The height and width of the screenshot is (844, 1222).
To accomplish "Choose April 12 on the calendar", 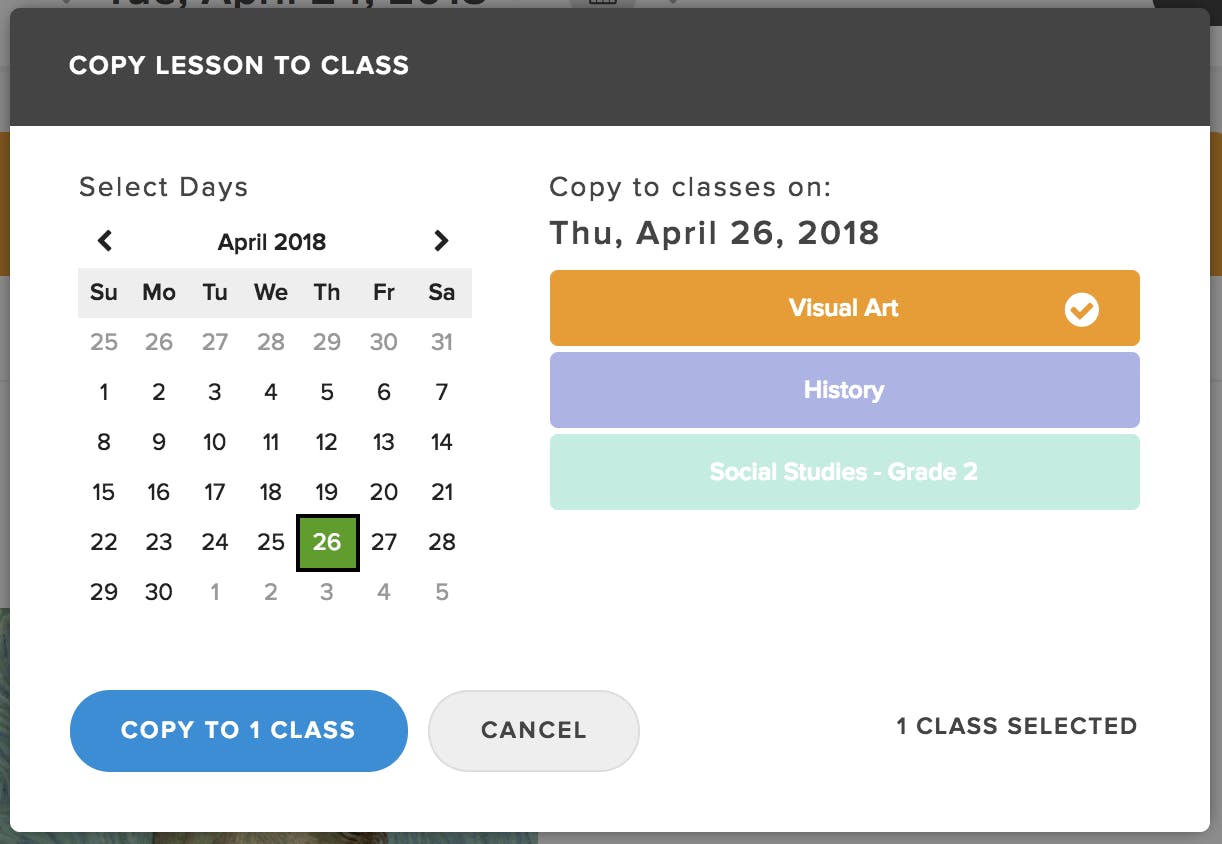I will click(x=327, y=442).
